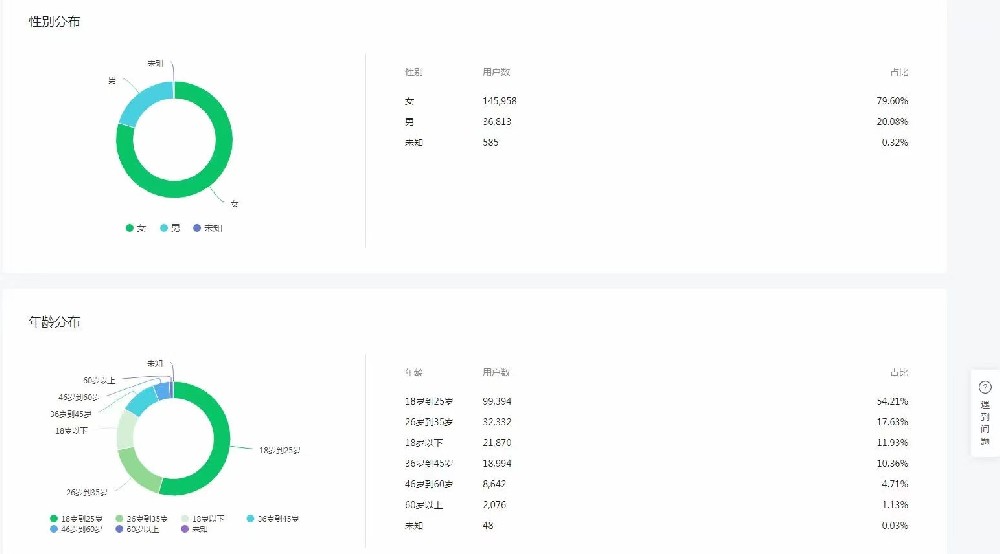Click the 18岁以下 row label in age table
The height and width of the screenshot is (554, 1000).
tap(423, 442)
